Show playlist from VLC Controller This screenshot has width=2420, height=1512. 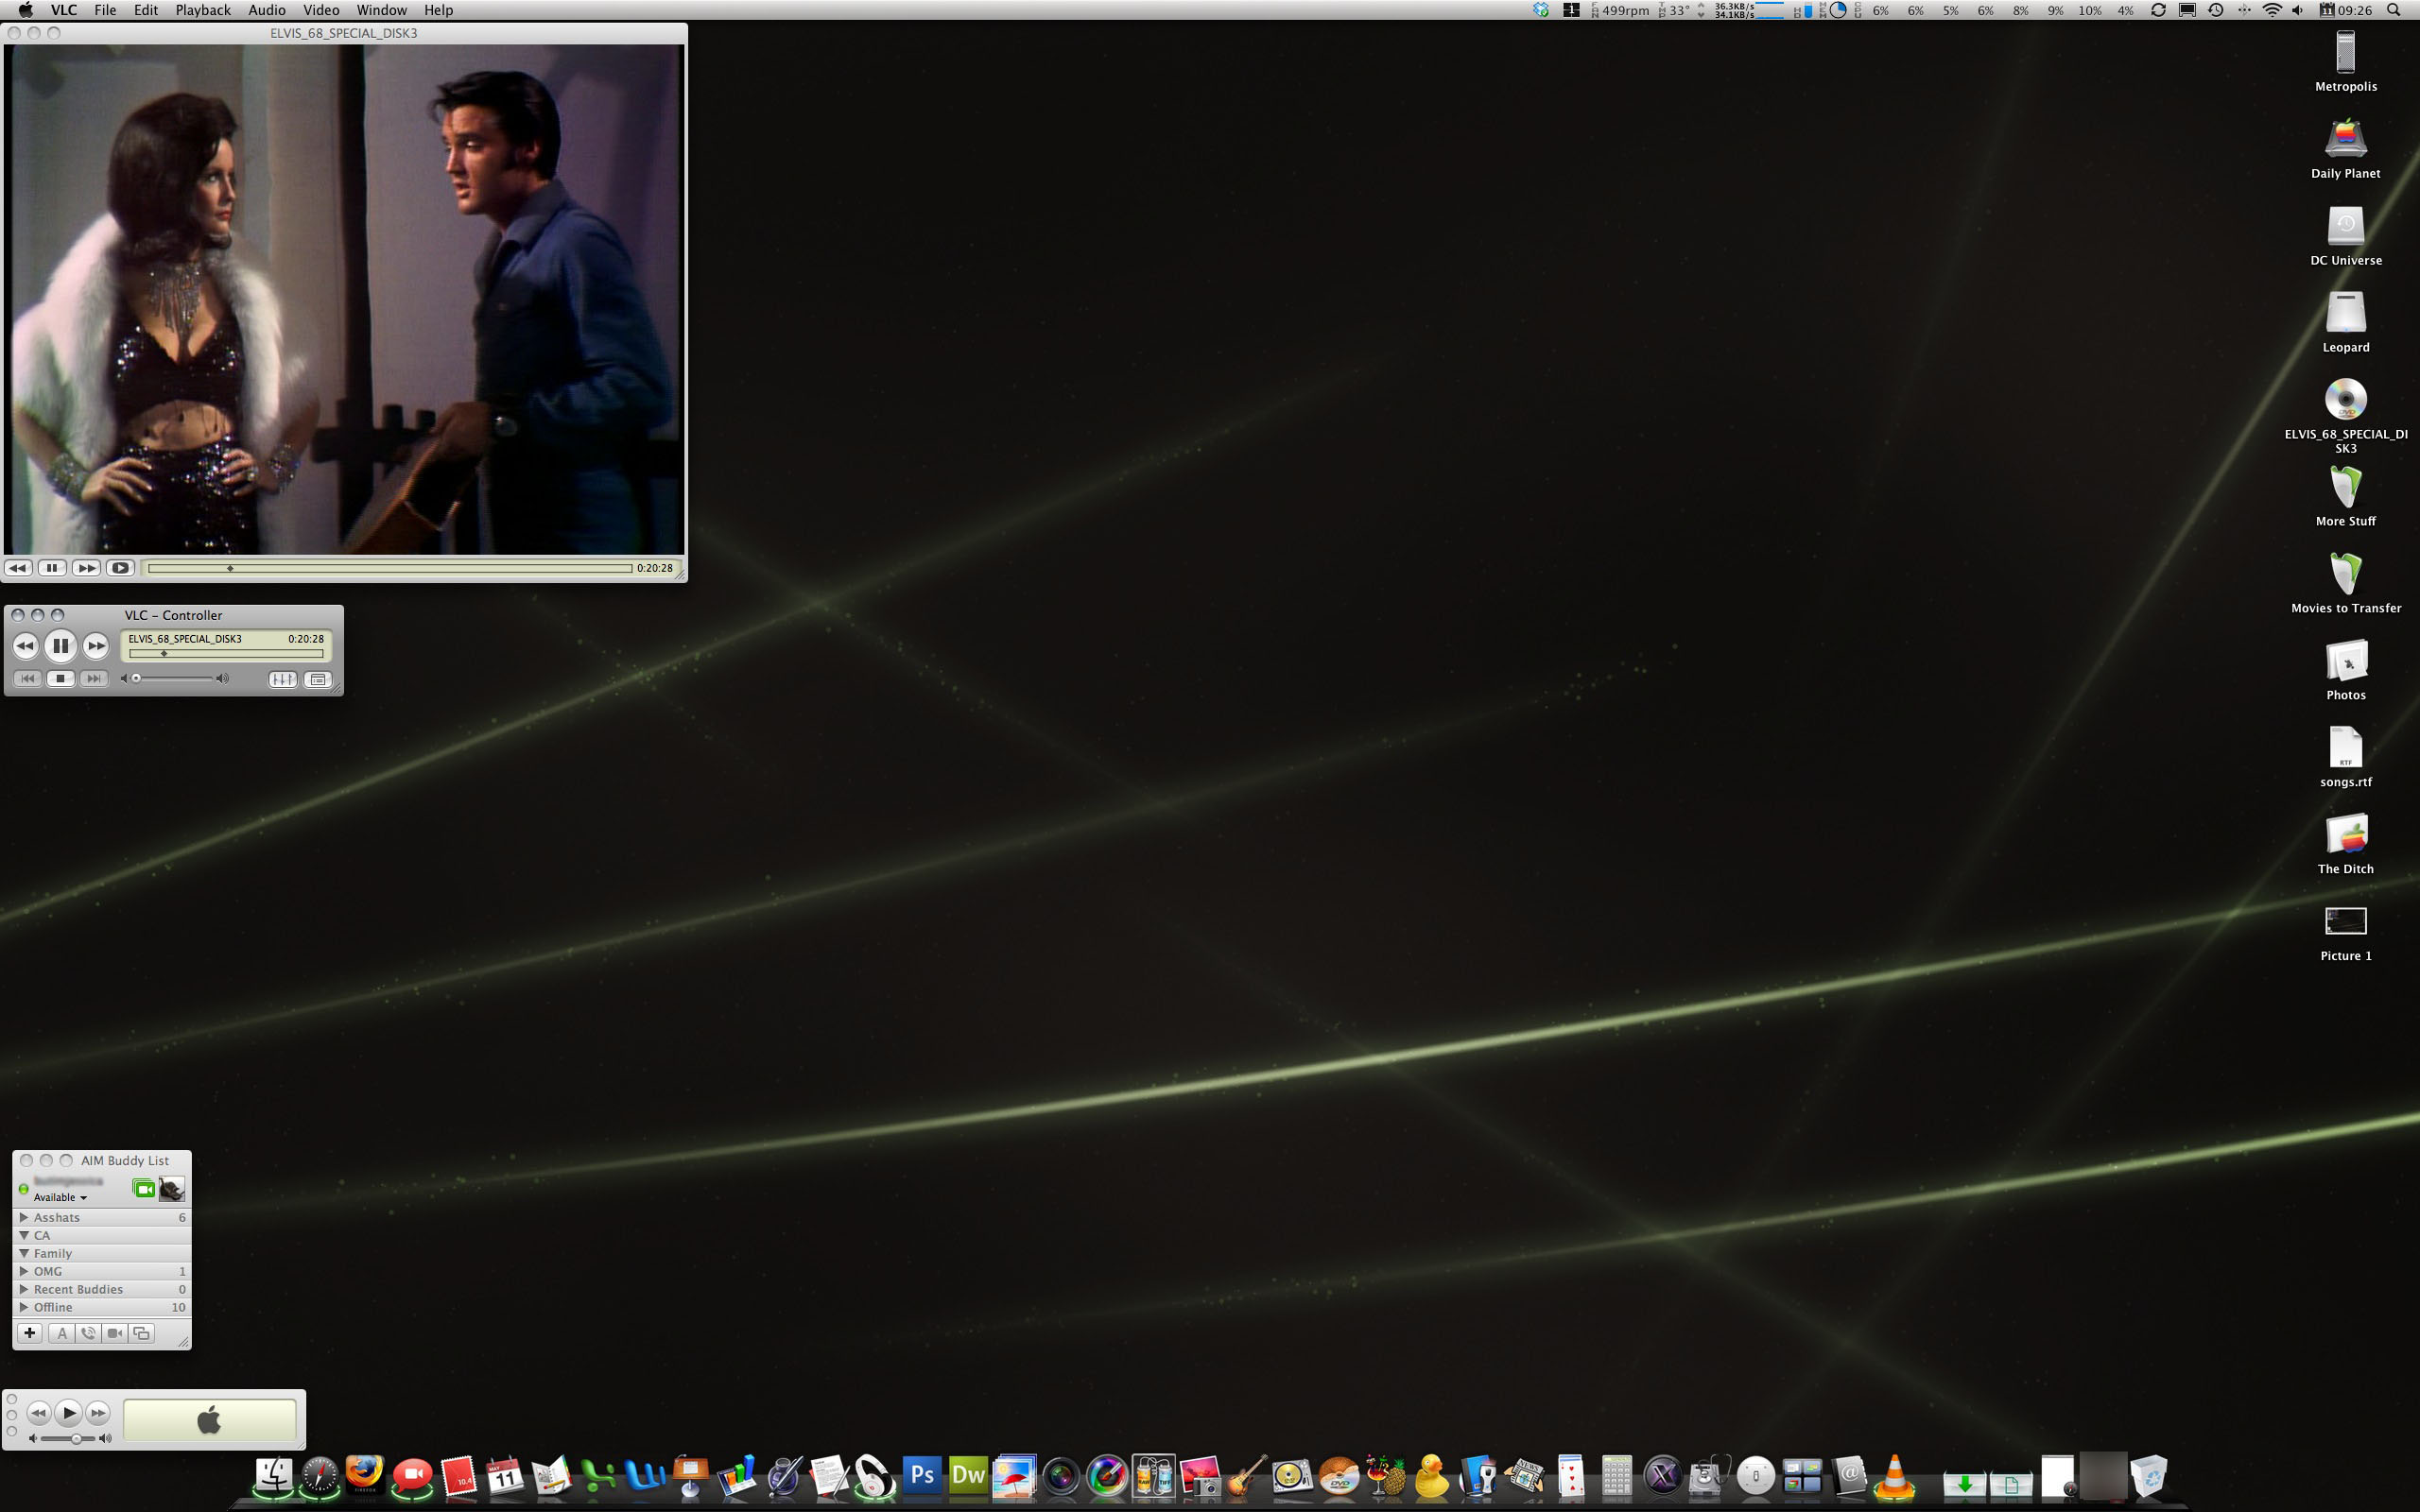[318, 679]
